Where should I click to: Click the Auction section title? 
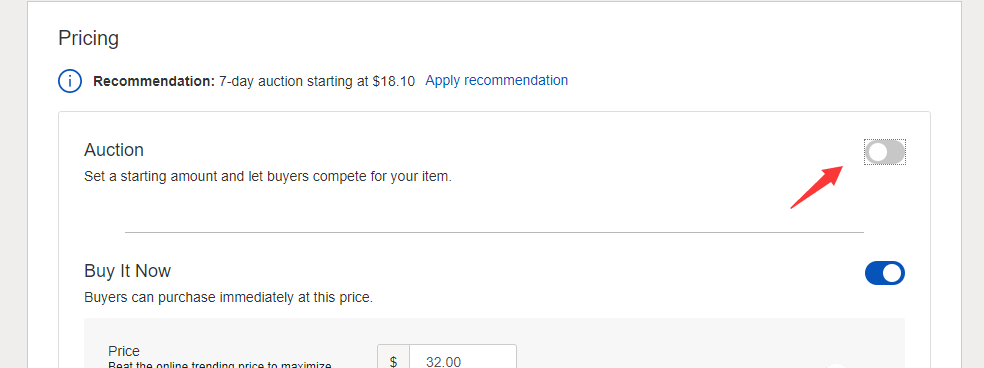(114, 150)
